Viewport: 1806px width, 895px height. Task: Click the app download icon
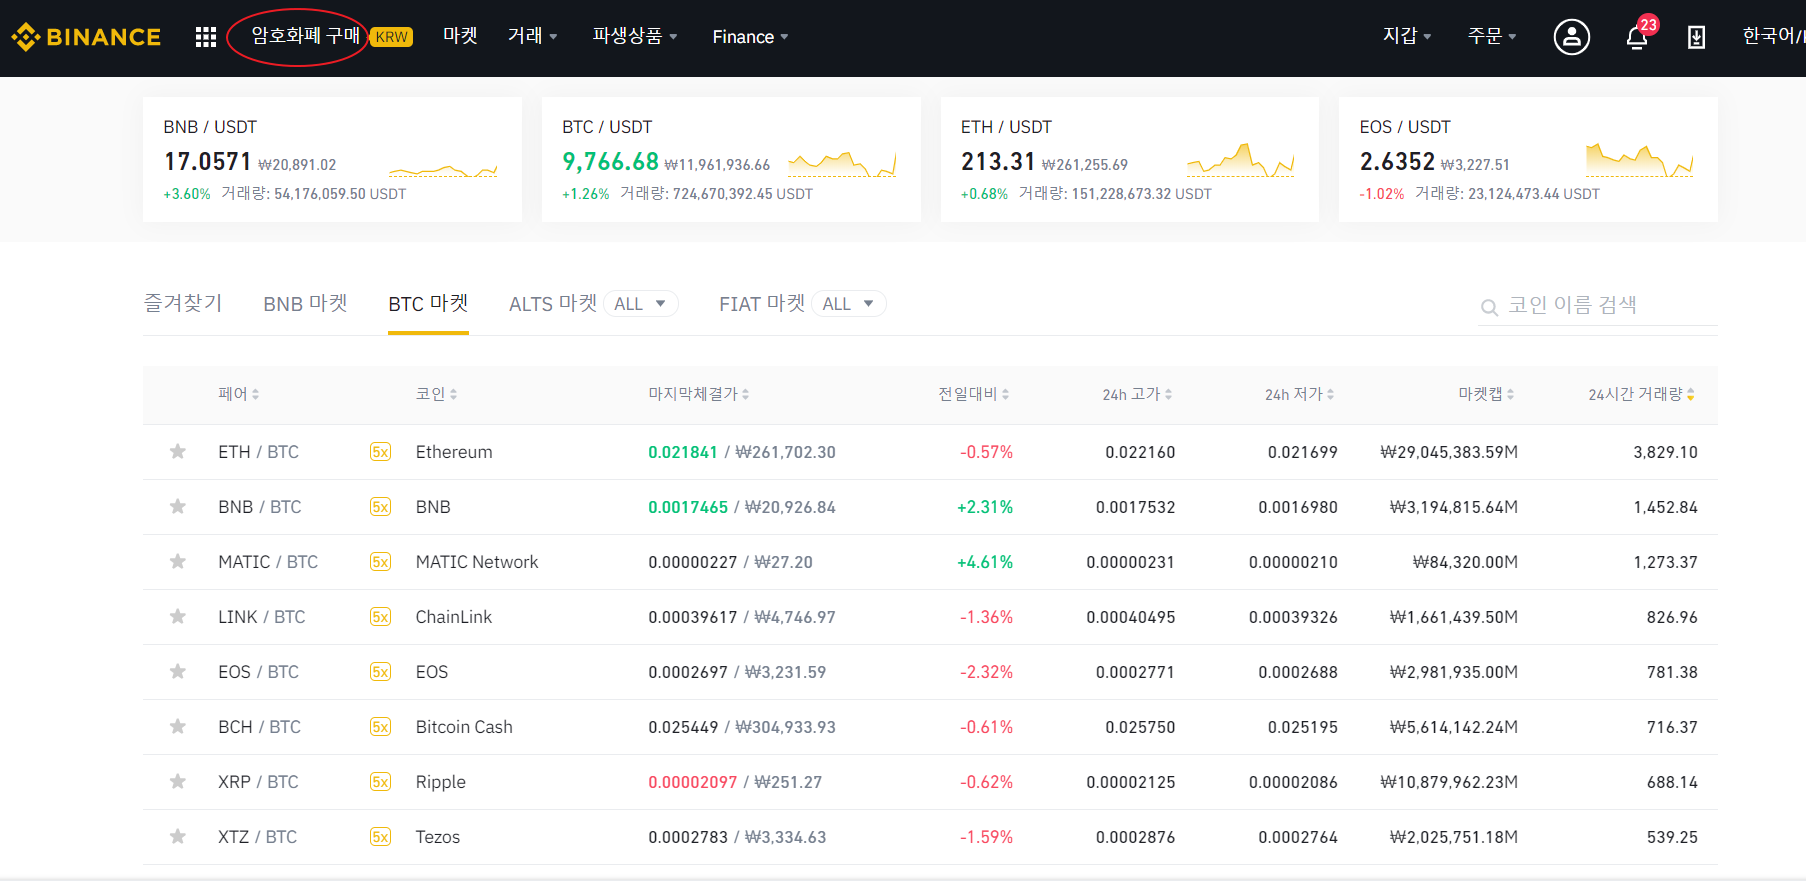point(1696,37)
